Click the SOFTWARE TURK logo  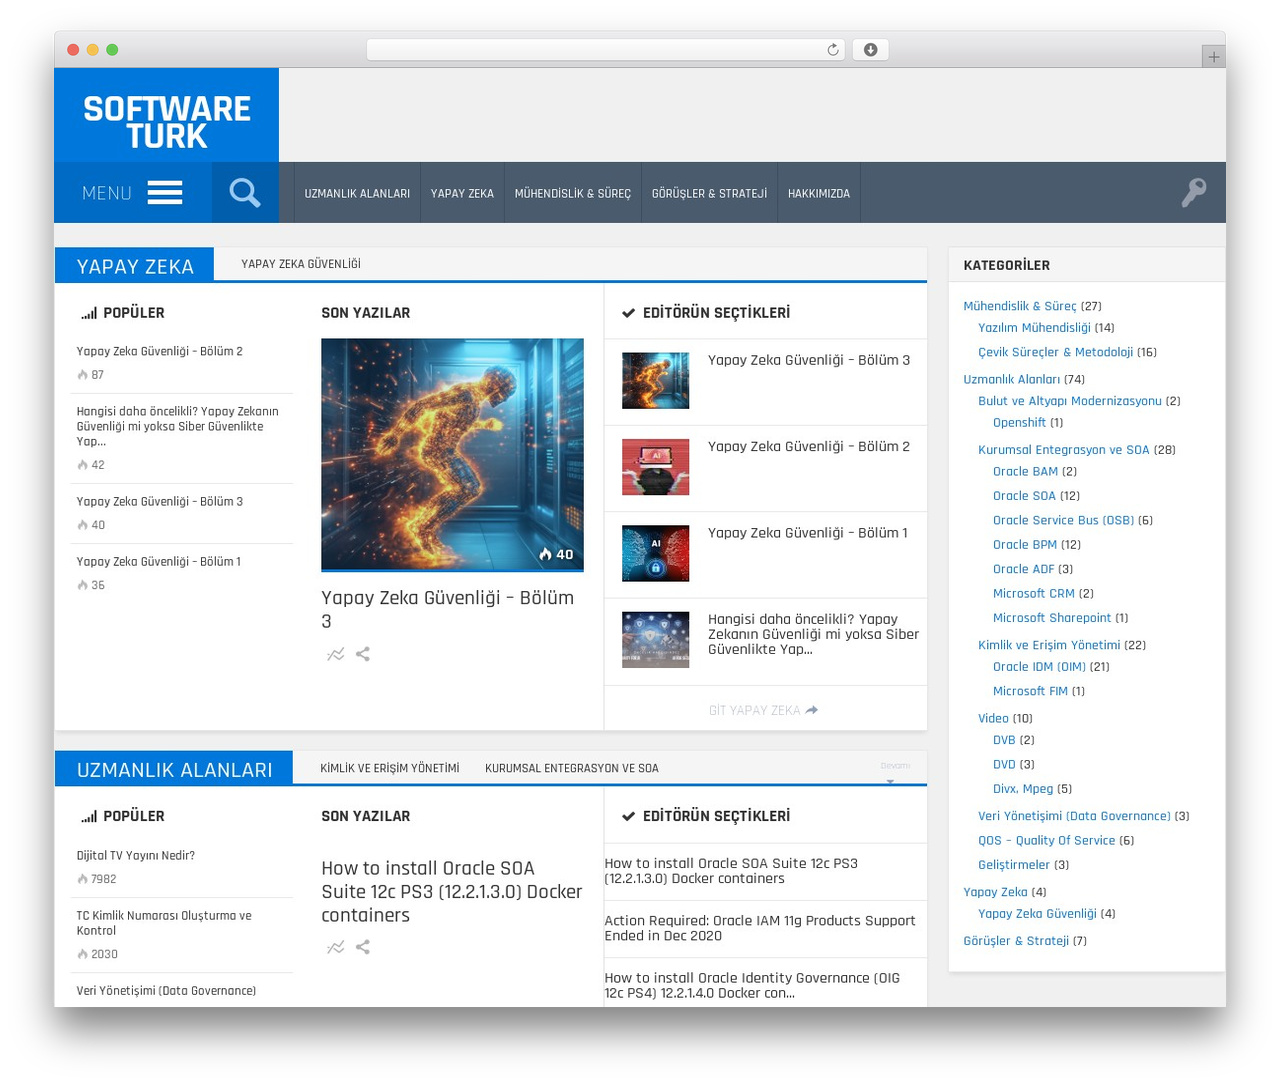click(x=167, y=121)
